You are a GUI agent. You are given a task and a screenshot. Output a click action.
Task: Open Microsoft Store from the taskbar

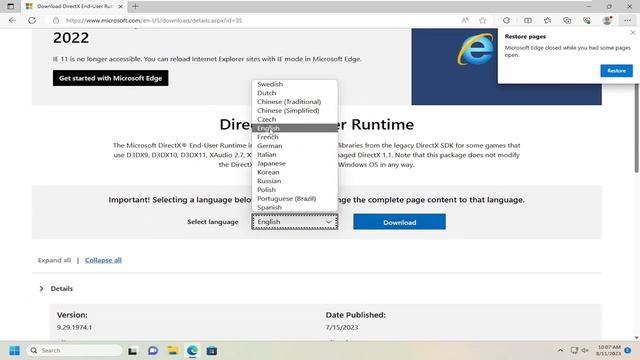point(212,351)
